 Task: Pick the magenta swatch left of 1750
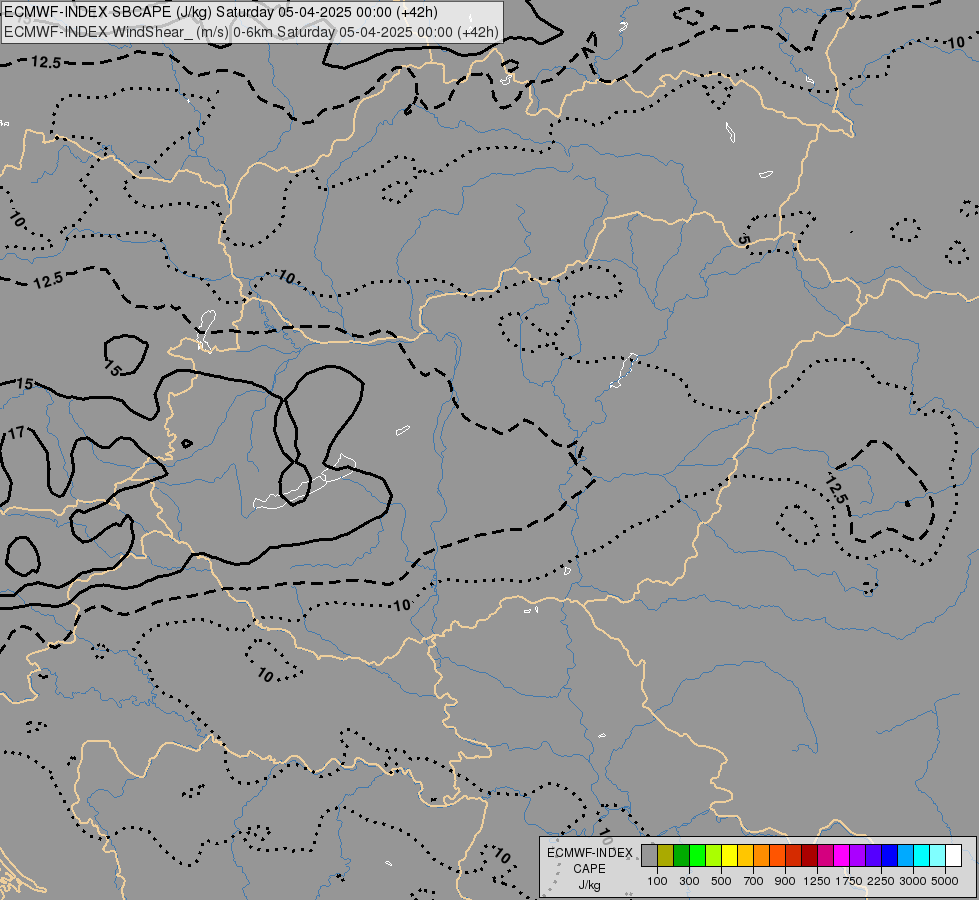click(842, 855)
